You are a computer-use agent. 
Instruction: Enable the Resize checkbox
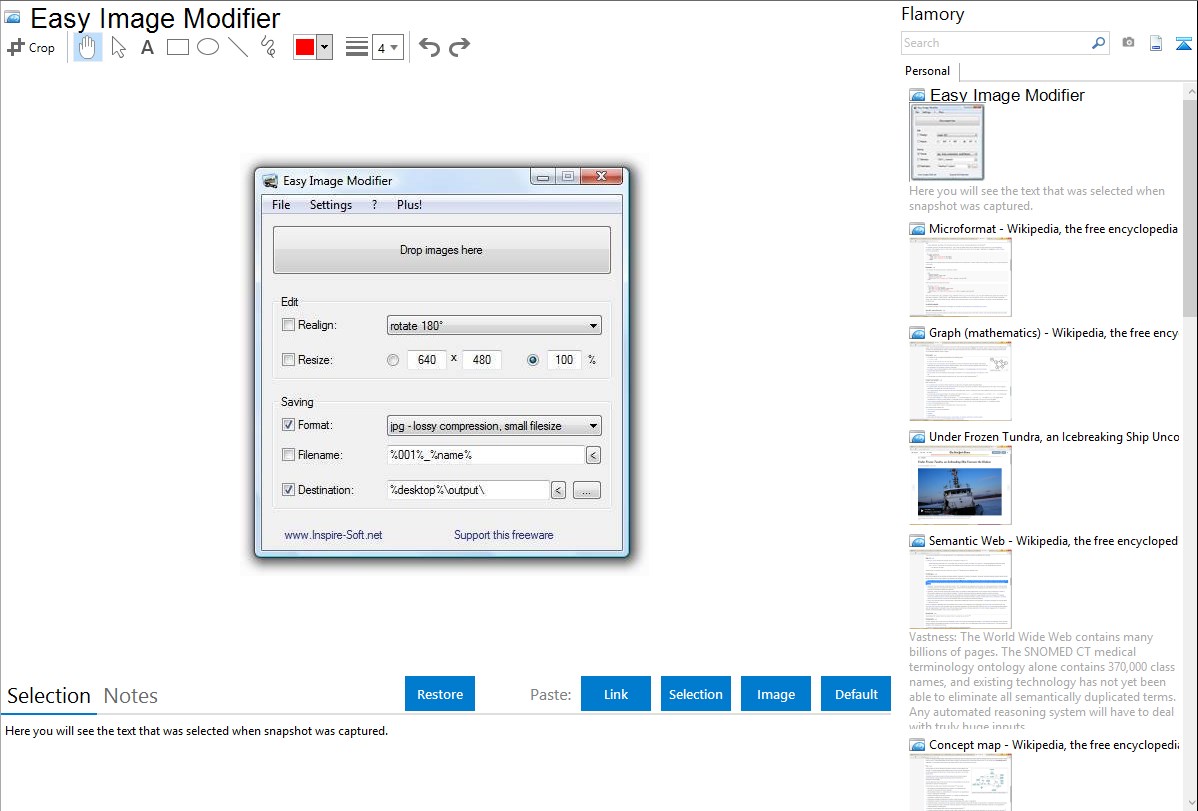click(x=288, y=359)
